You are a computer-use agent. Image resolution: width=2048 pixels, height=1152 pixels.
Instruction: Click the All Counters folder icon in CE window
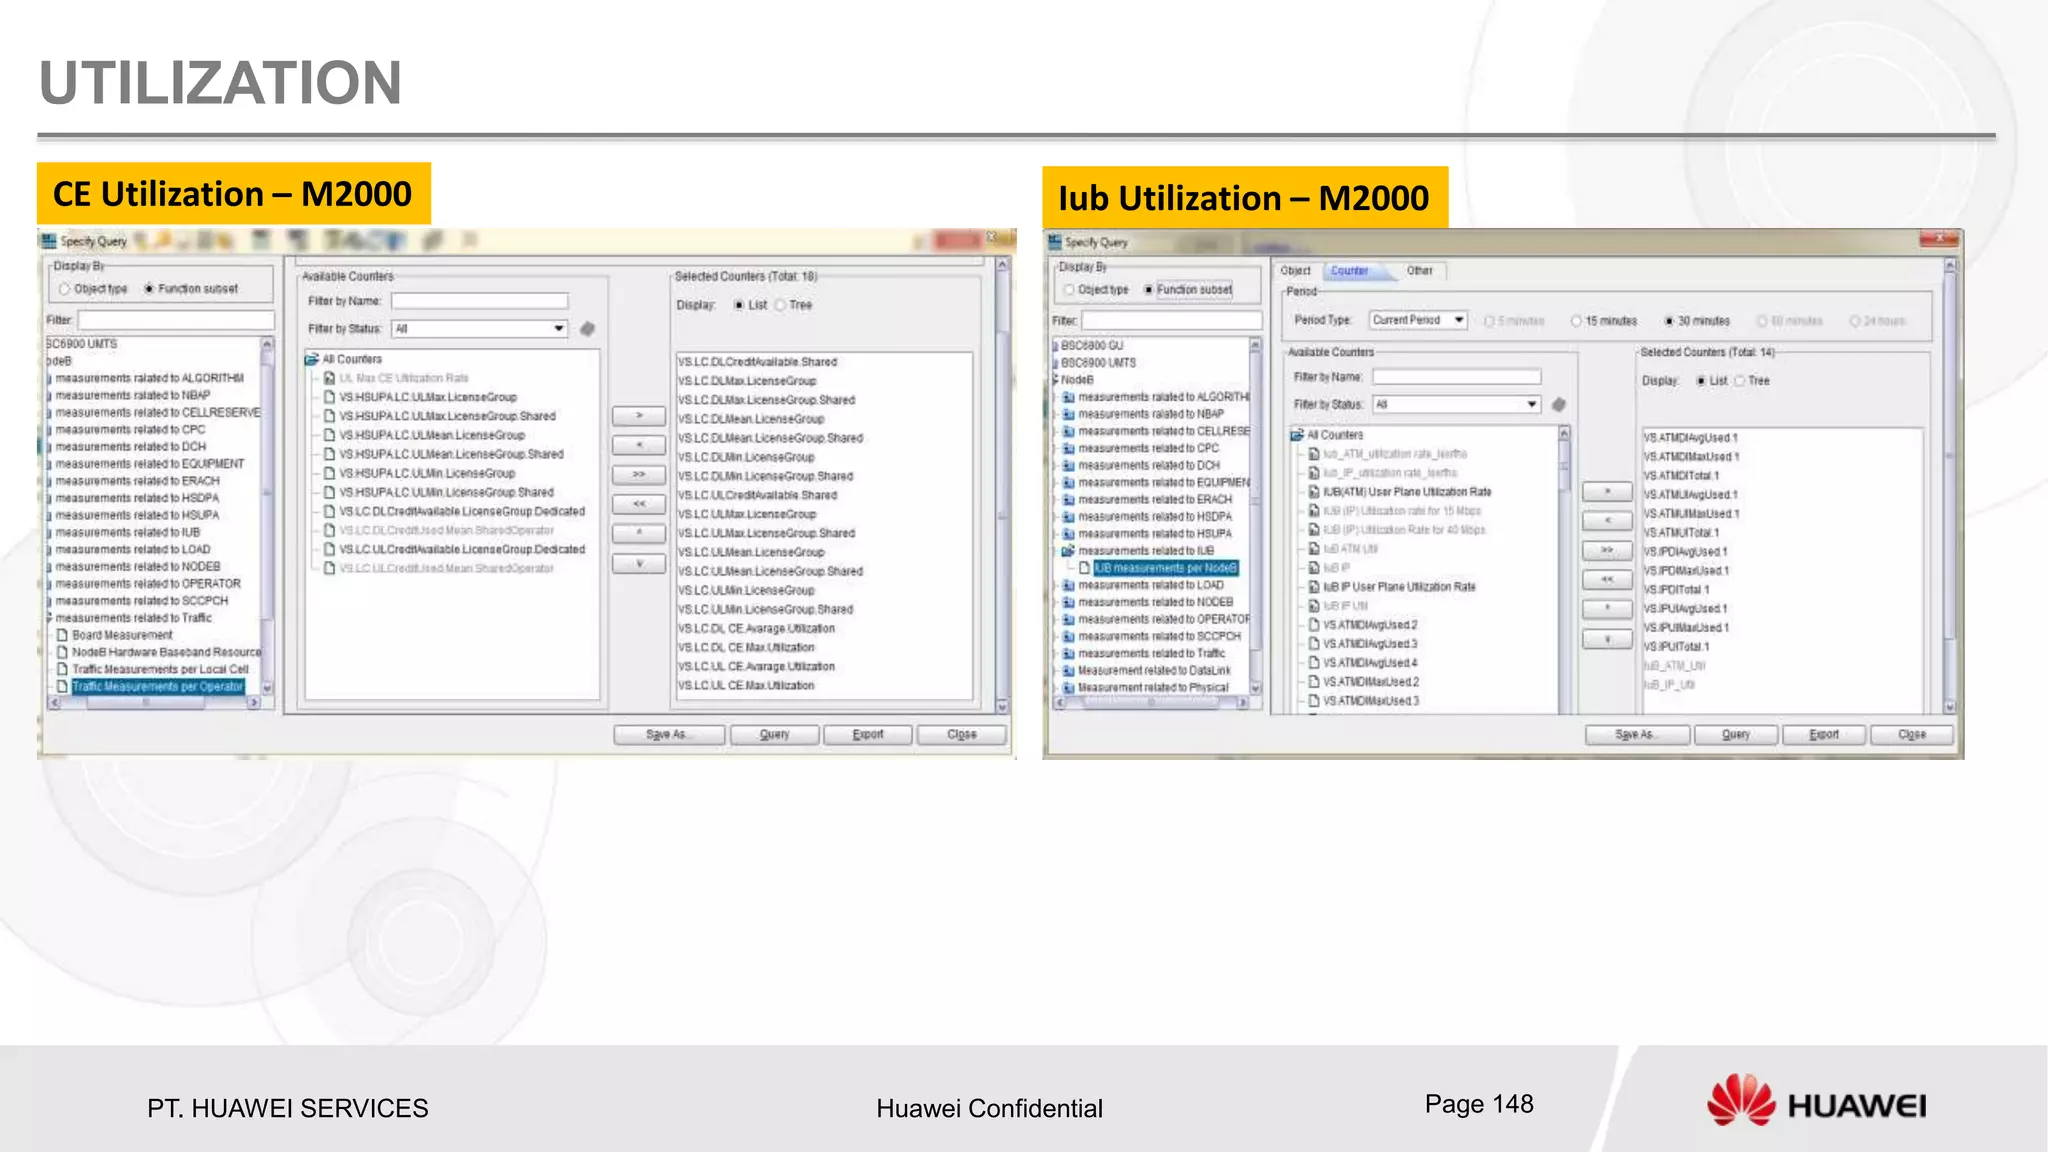click(312, 359)
